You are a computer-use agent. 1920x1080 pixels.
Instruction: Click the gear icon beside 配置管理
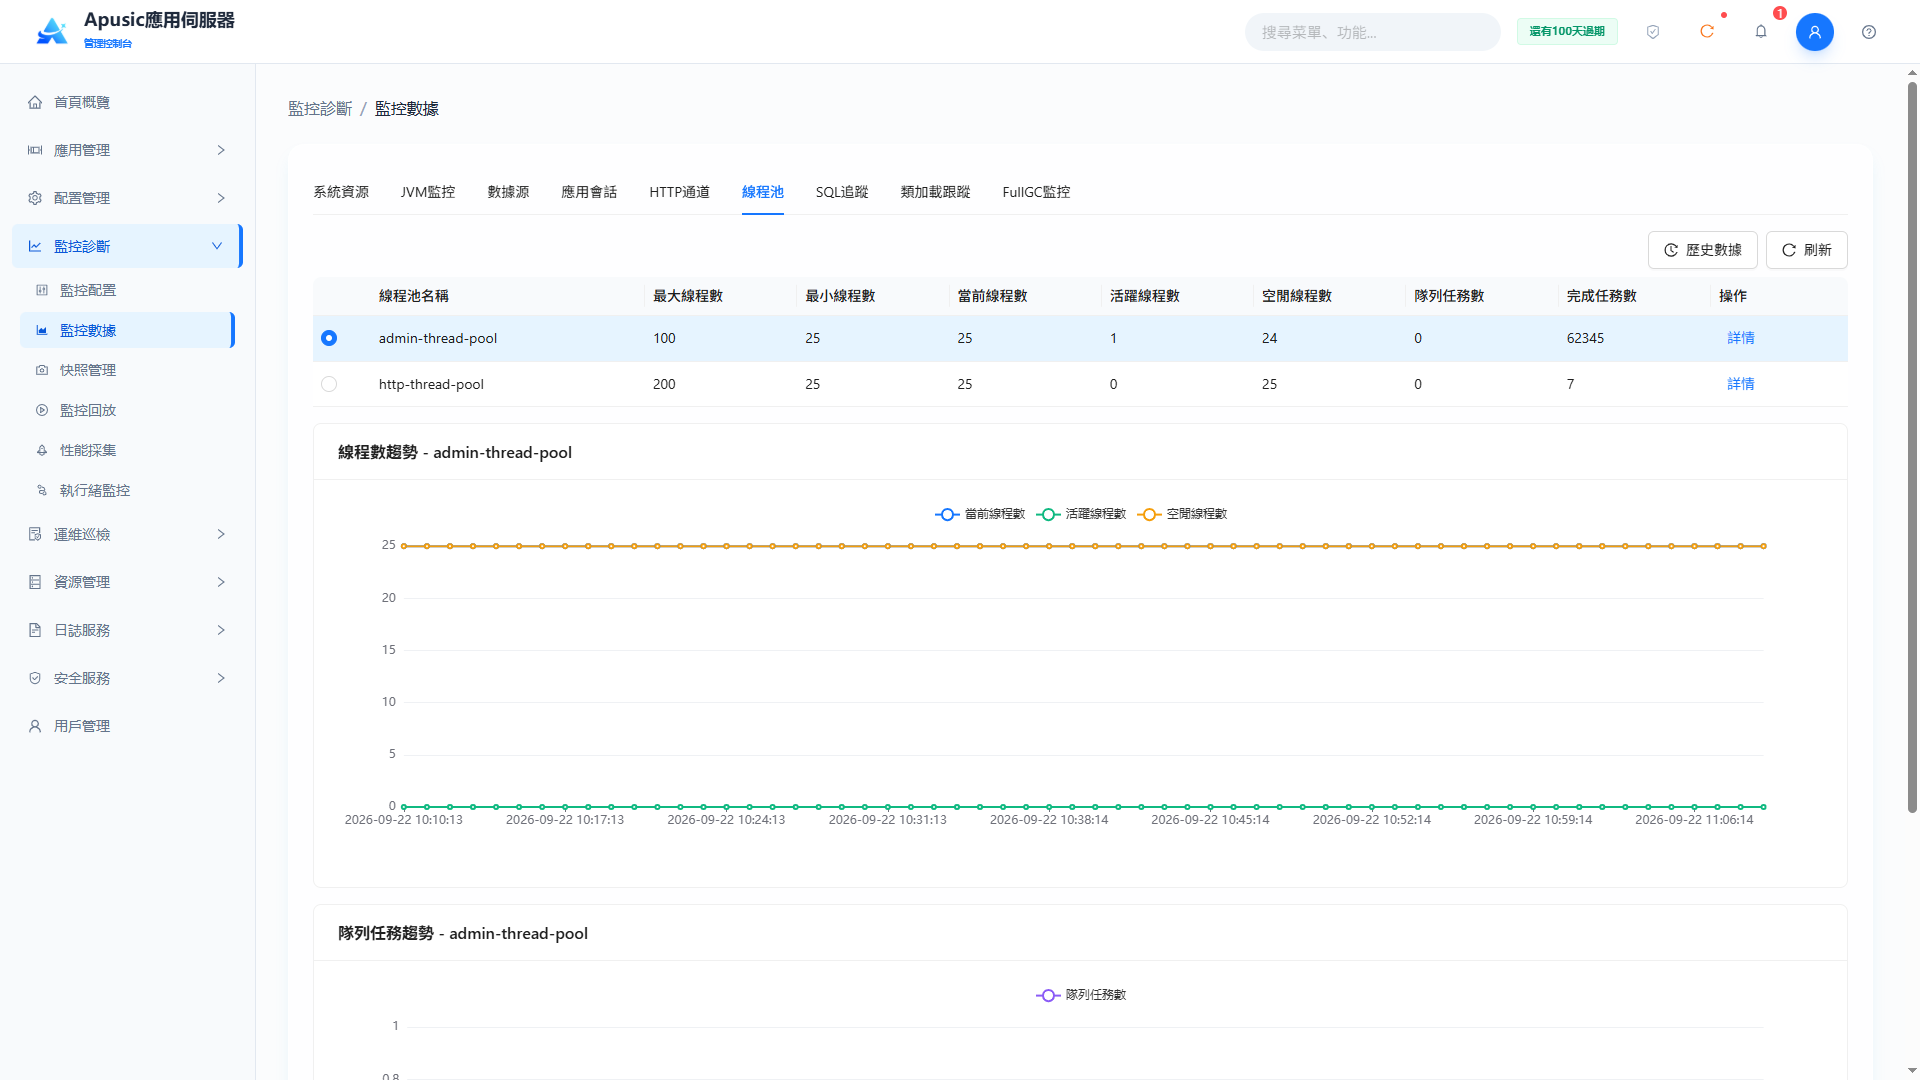[x=35, y=198]
